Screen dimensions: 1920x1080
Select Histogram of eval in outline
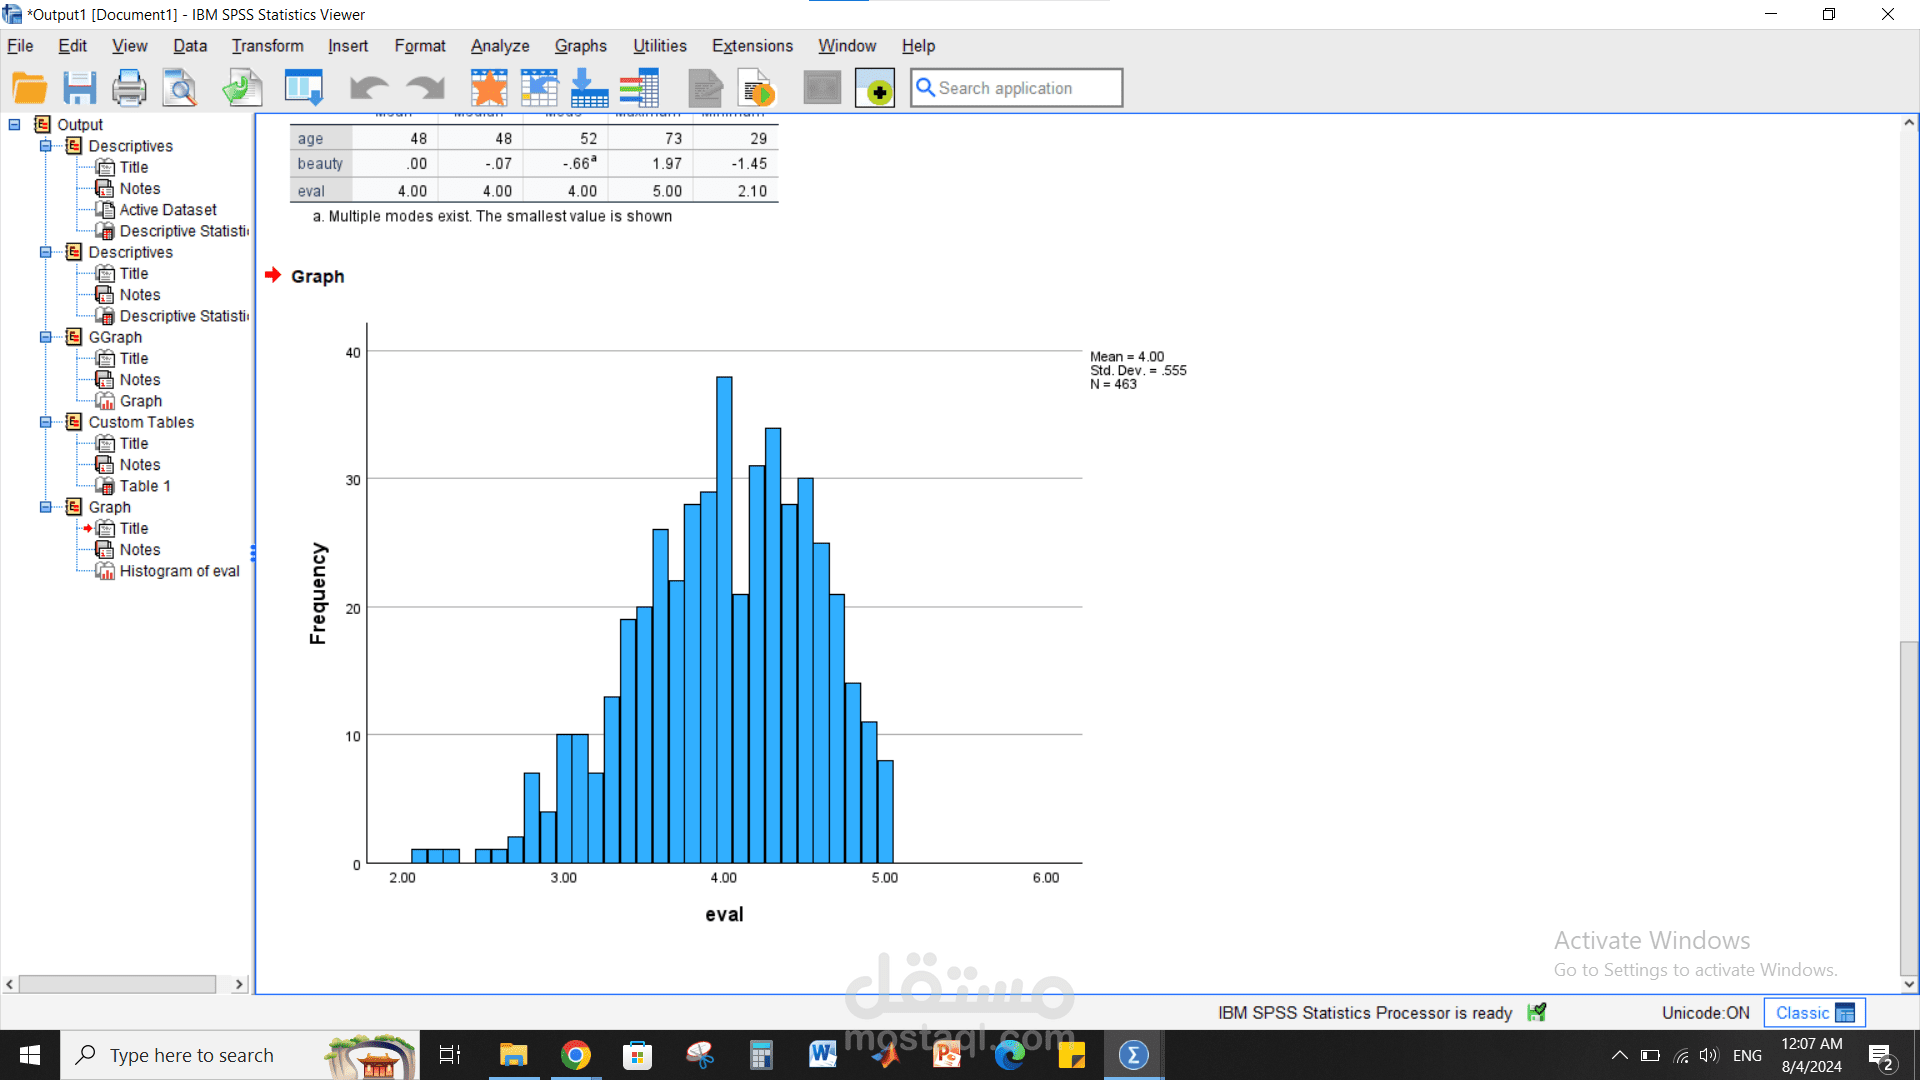tap(179, 571)
